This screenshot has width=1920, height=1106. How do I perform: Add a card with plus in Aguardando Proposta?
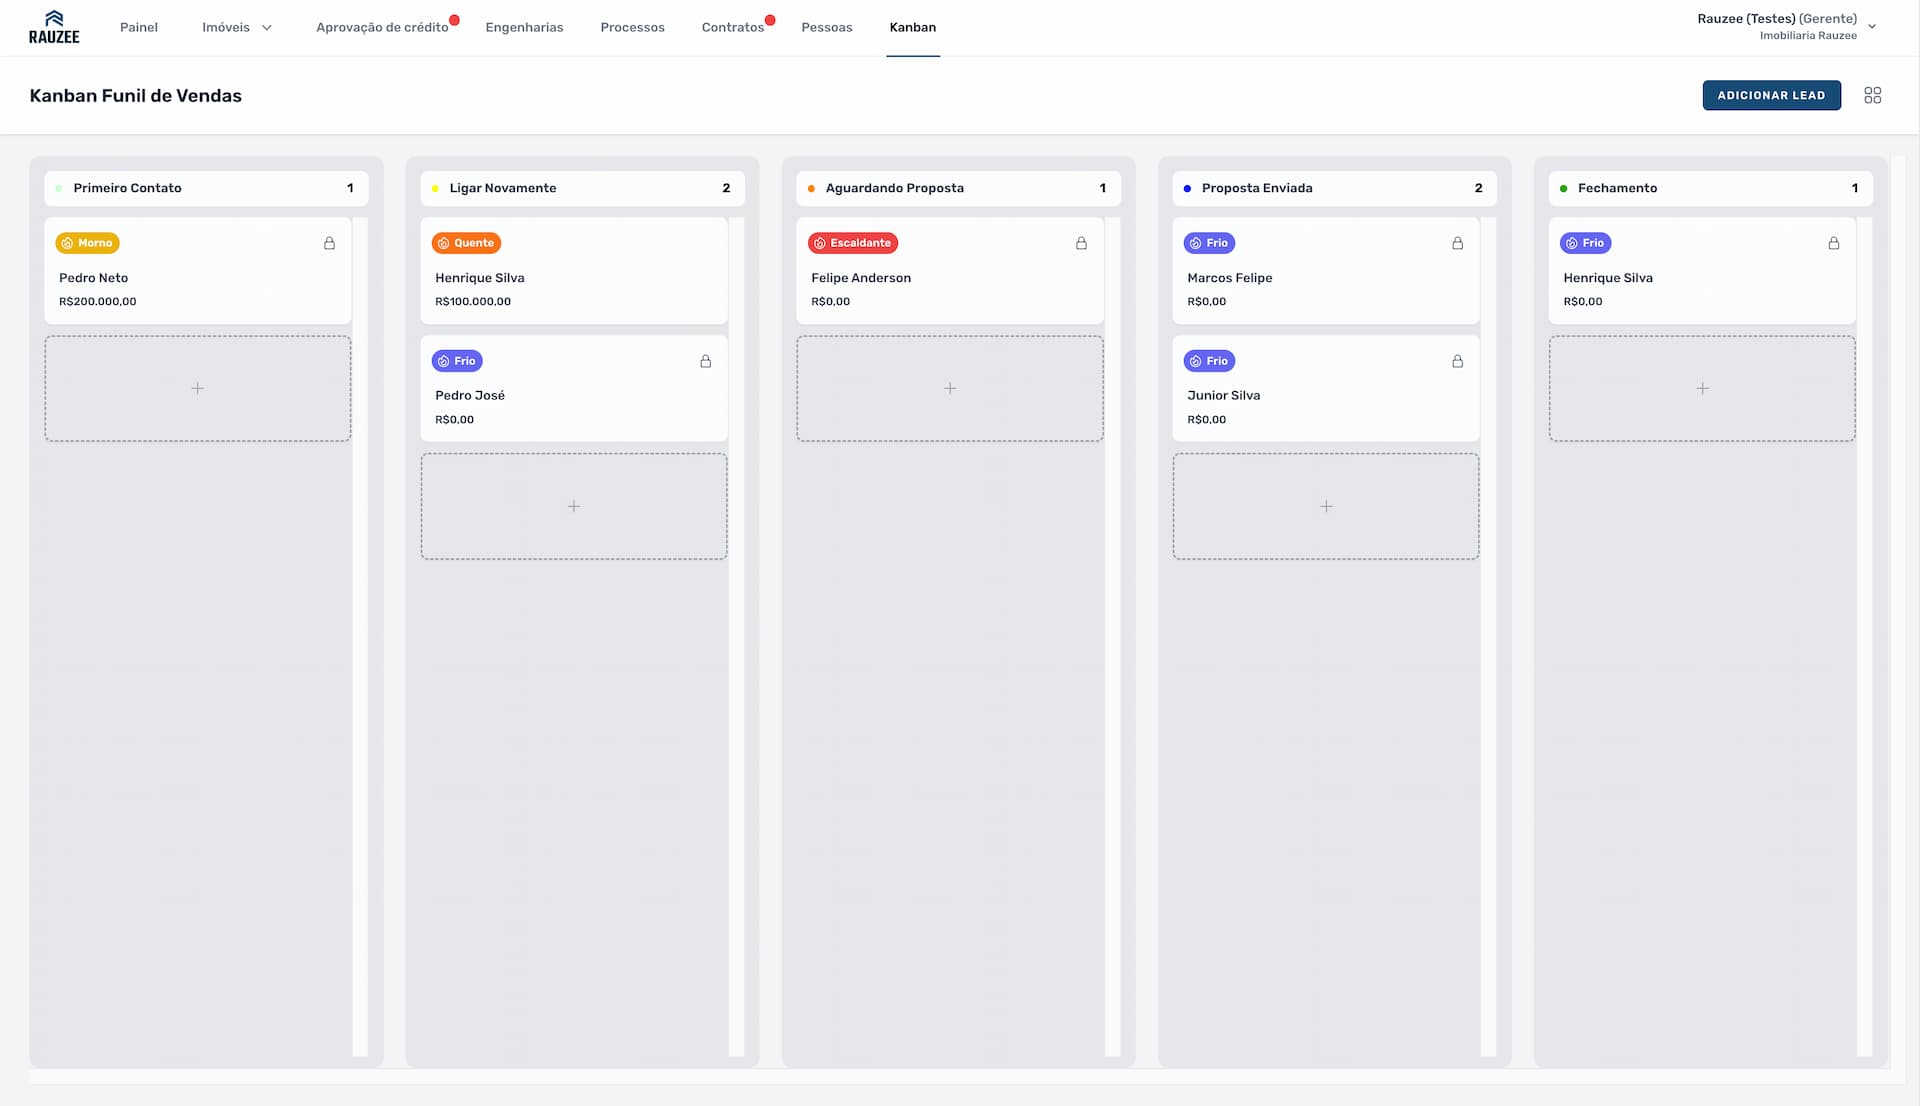coord(949,388)
